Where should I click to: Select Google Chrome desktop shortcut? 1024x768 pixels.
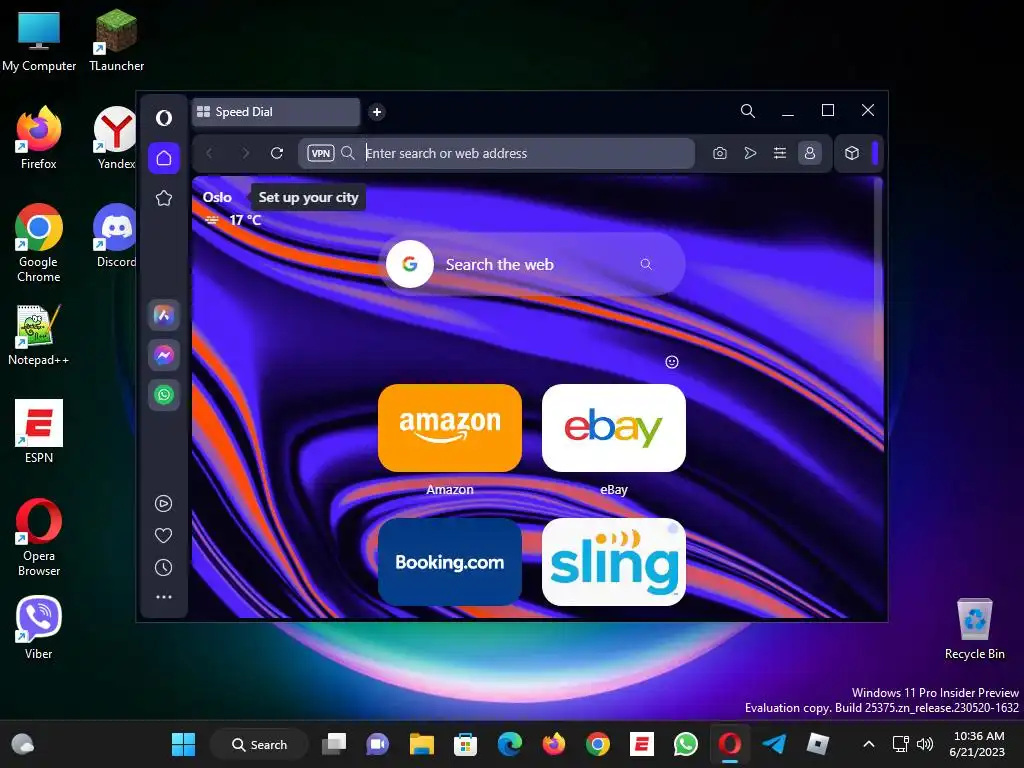click(x=39, y=243)
